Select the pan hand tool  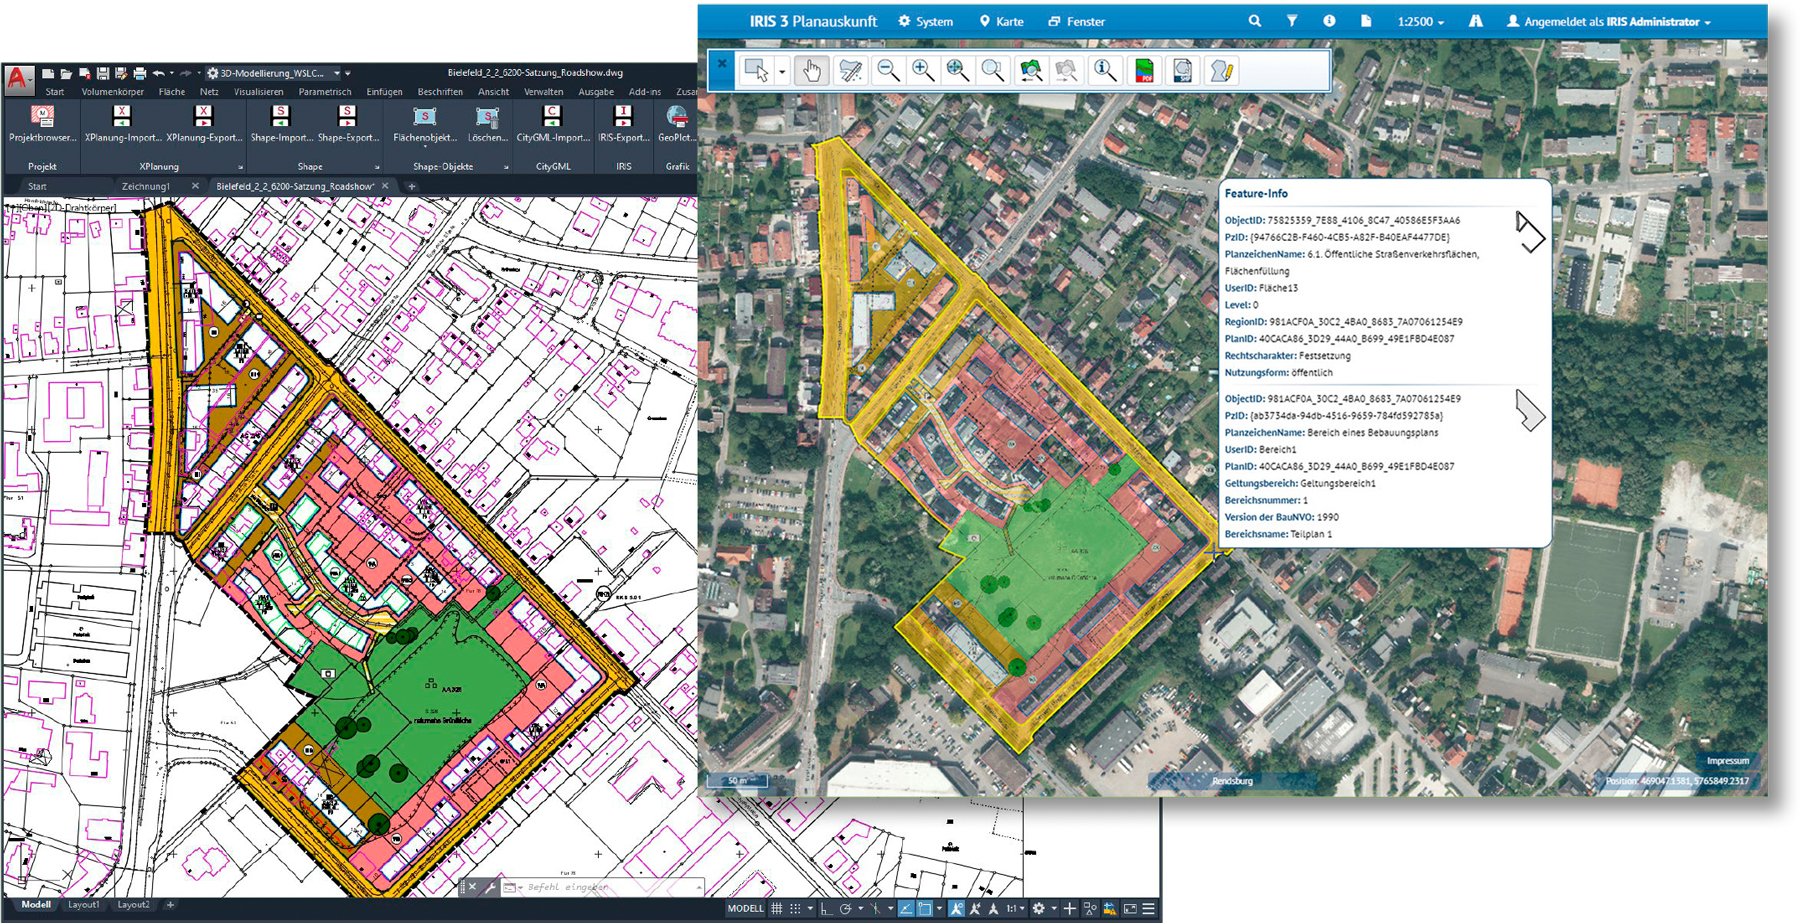click(812, 70)
